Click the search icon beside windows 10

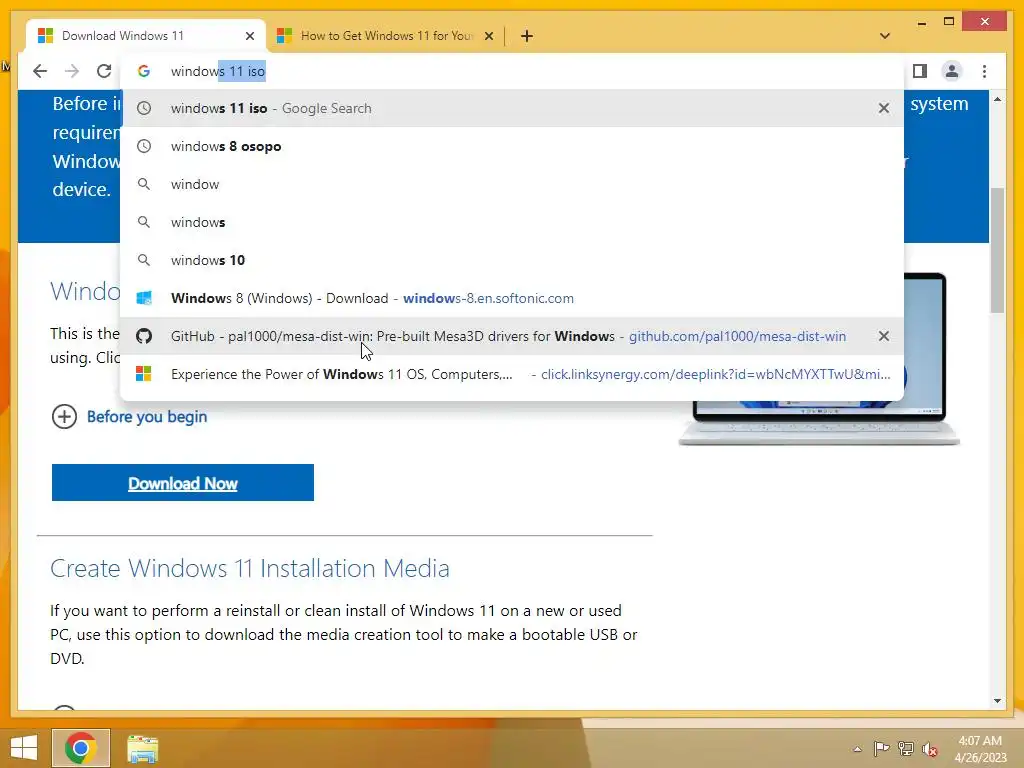[x=144, y=260]
